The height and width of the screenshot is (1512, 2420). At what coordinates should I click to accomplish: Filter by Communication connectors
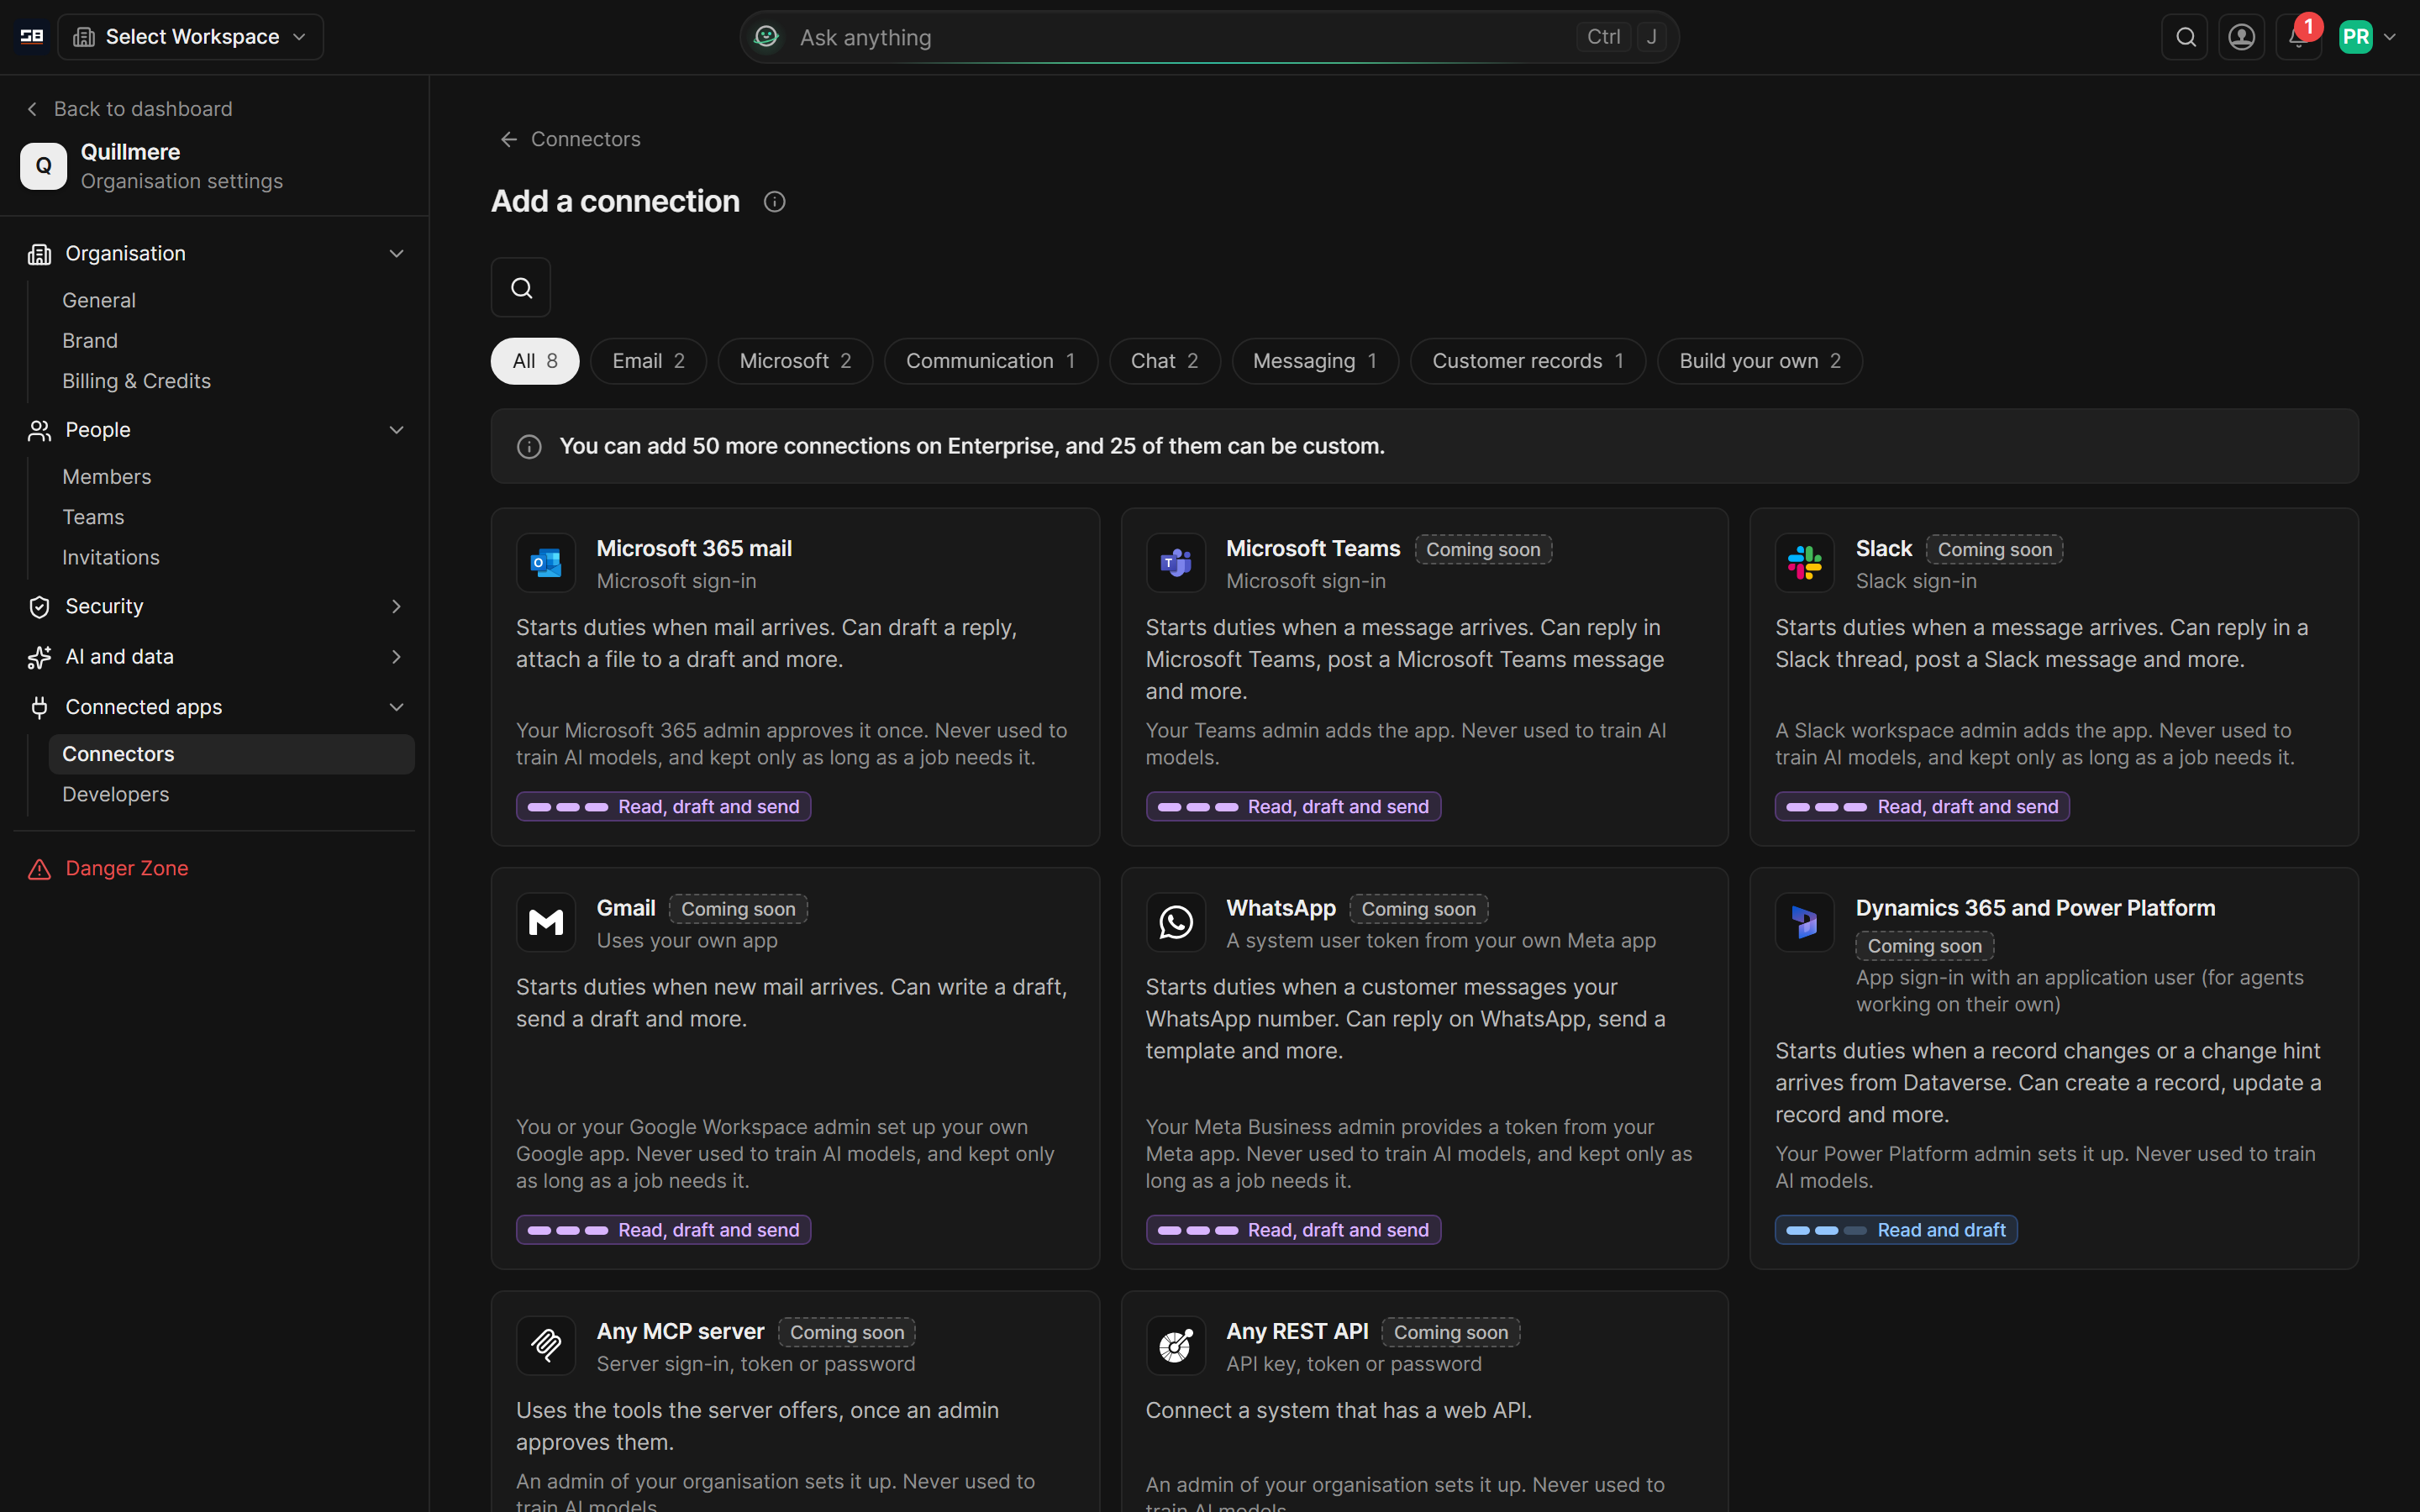click(991, 361)
